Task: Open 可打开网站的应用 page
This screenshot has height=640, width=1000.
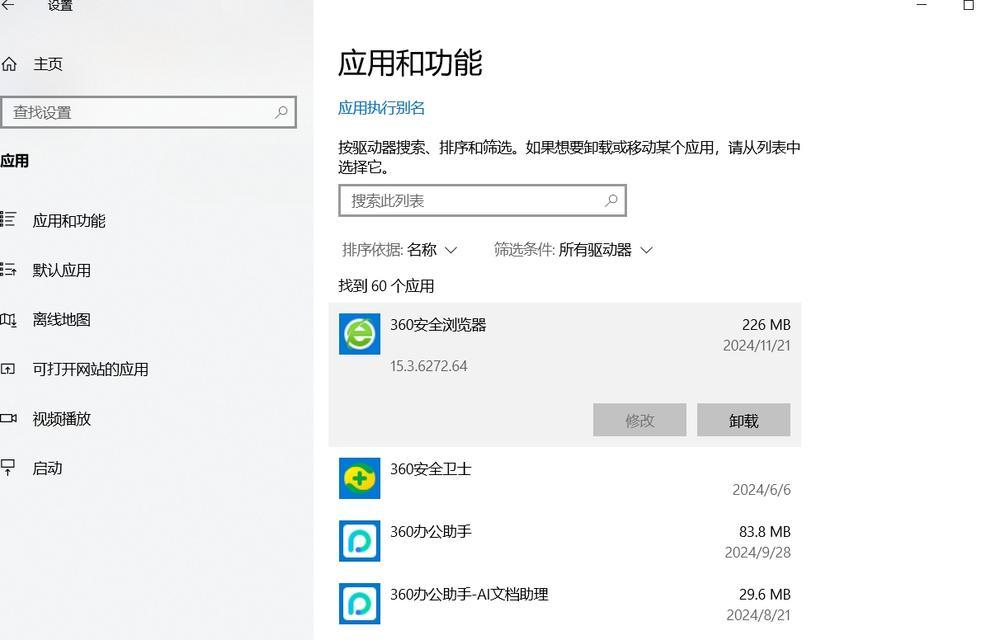Action: 91,369
